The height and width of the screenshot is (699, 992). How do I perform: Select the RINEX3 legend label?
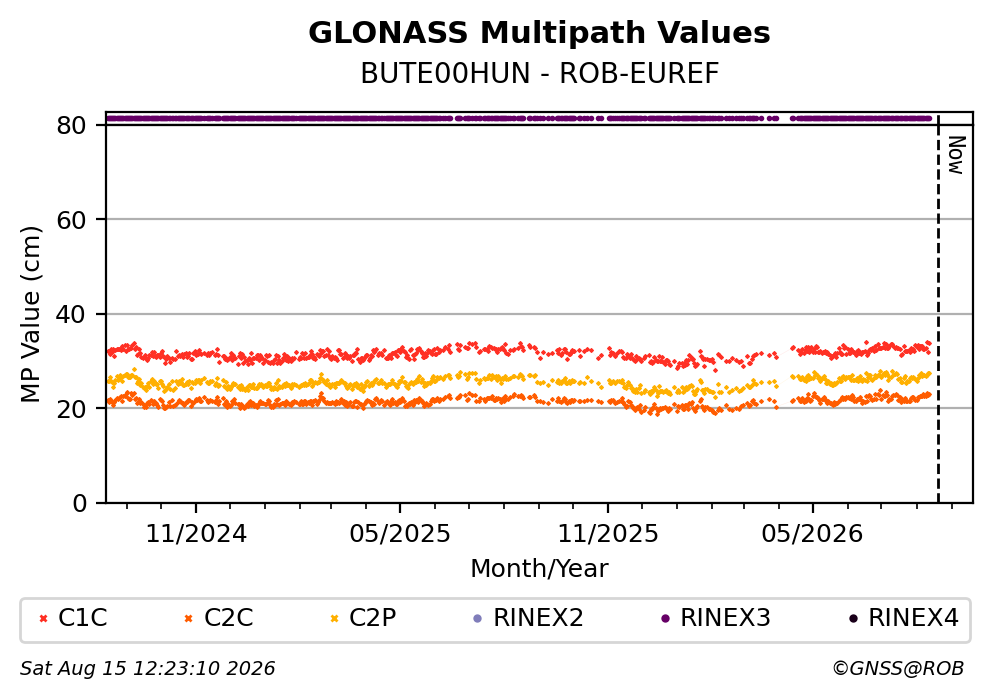point(725,618)
